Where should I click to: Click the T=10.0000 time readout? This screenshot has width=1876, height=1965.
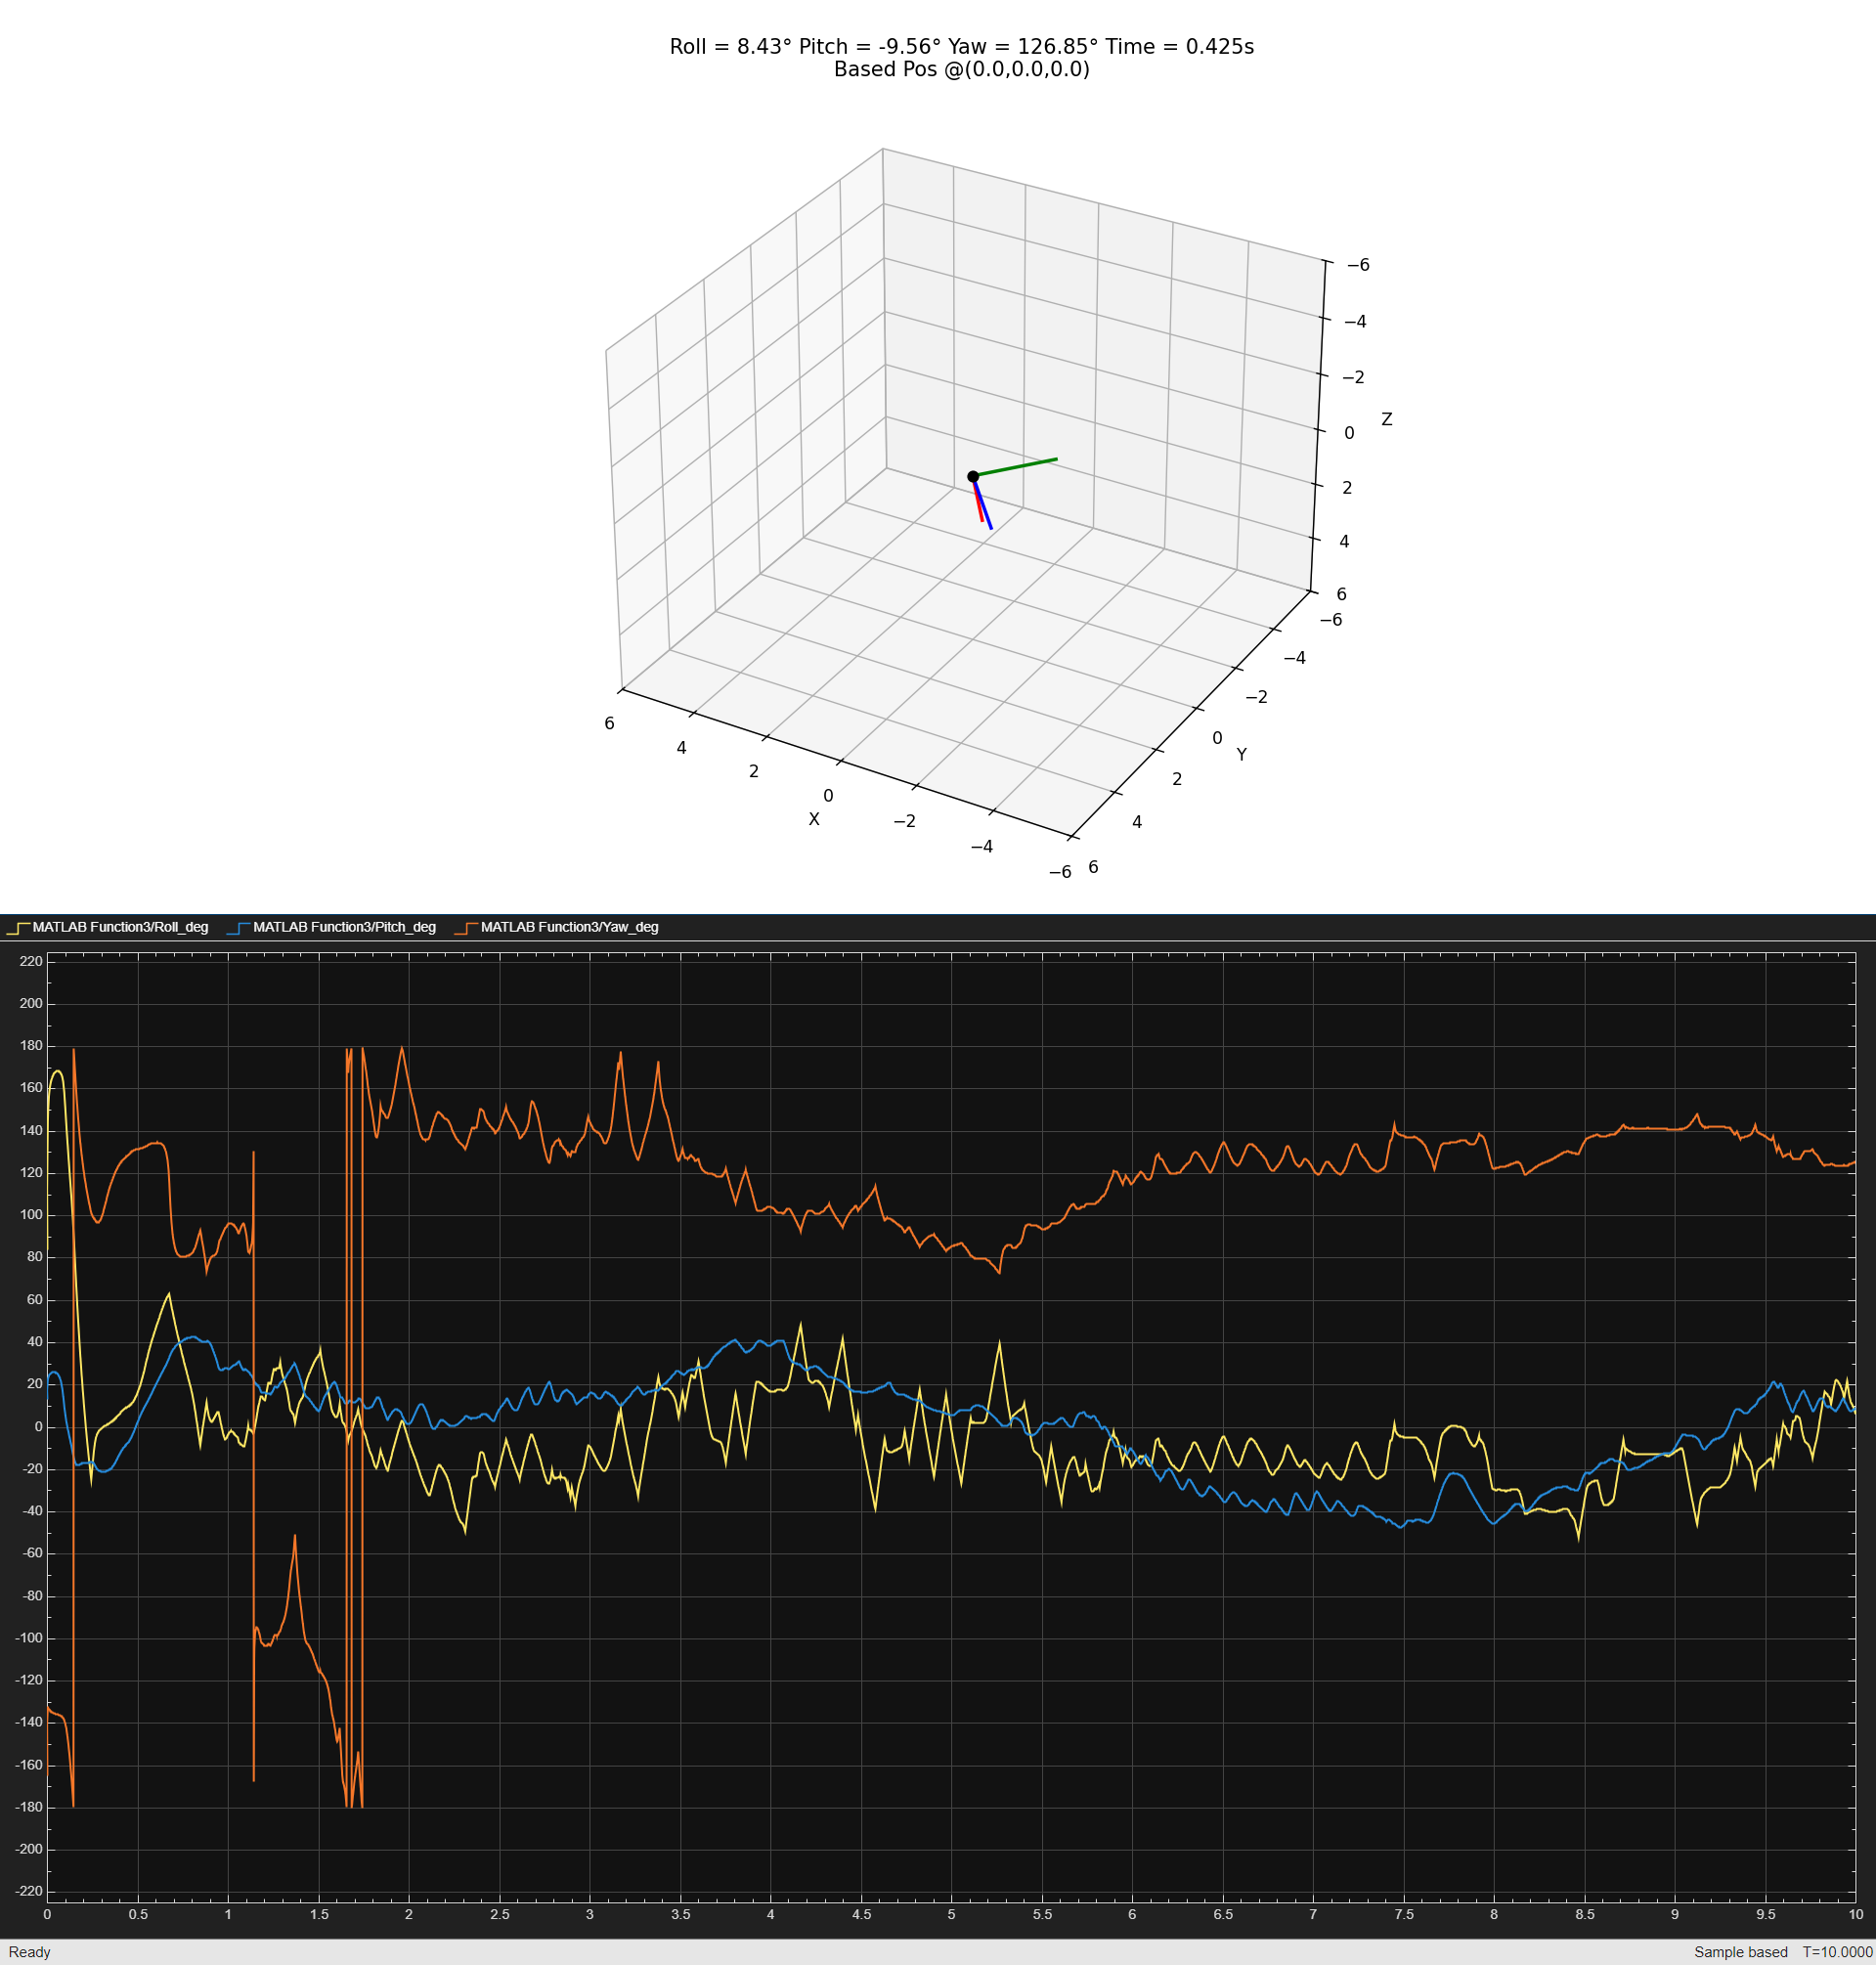click(x=1837, y=1952)
